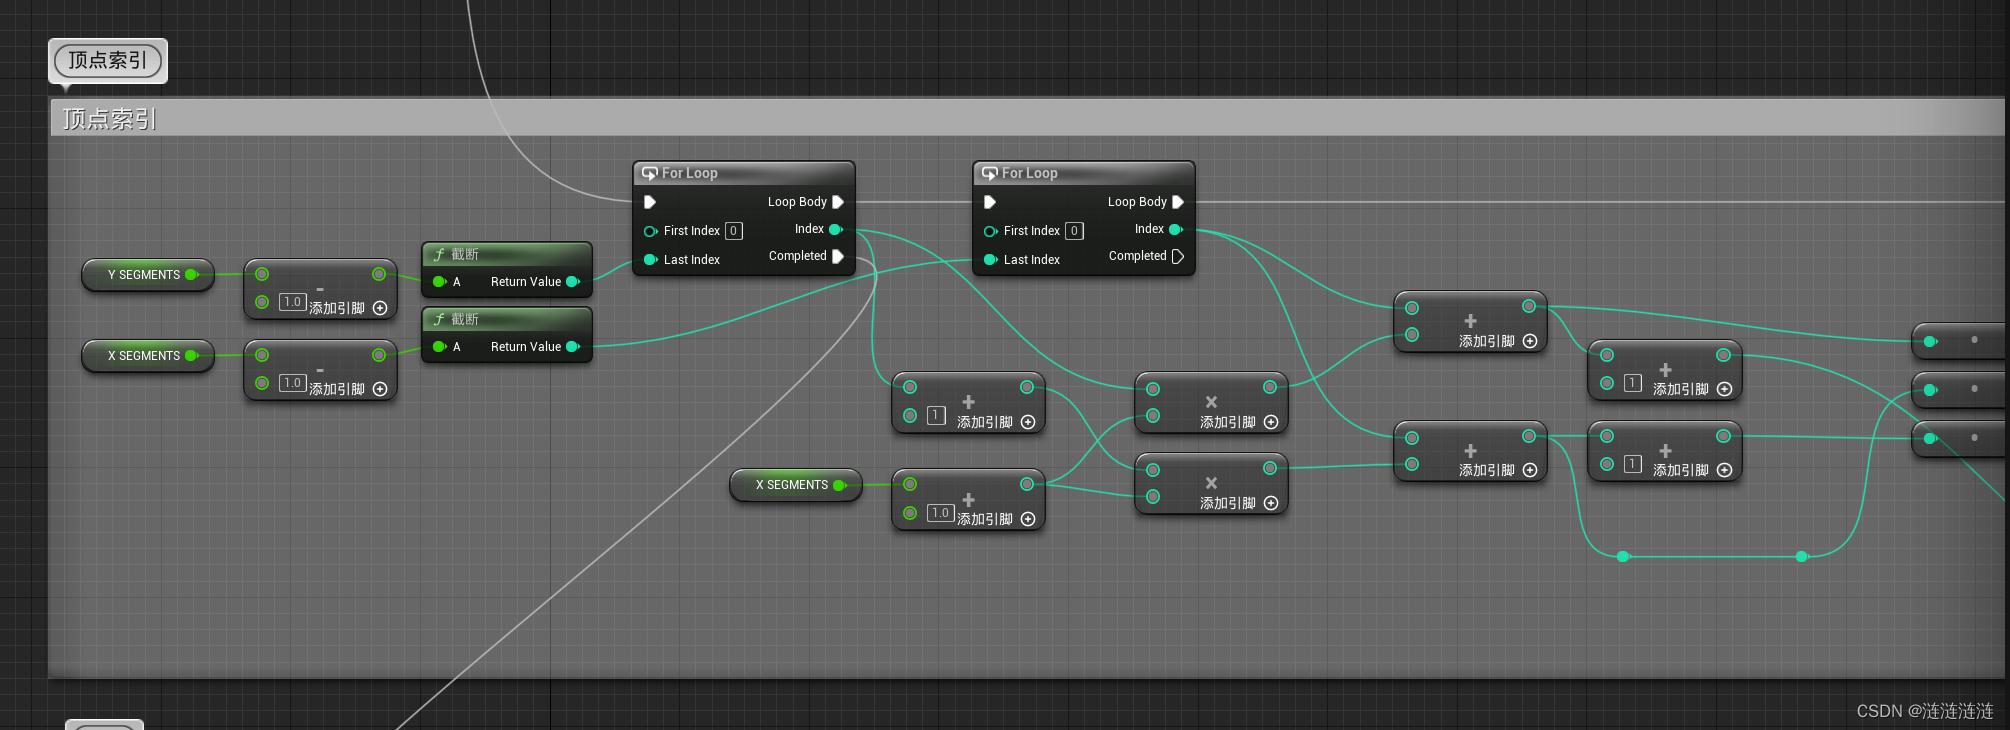
Task: Click the second For Loop's Loop Body exec pin
Action: pyautogui.click(x=1178, y=202)
